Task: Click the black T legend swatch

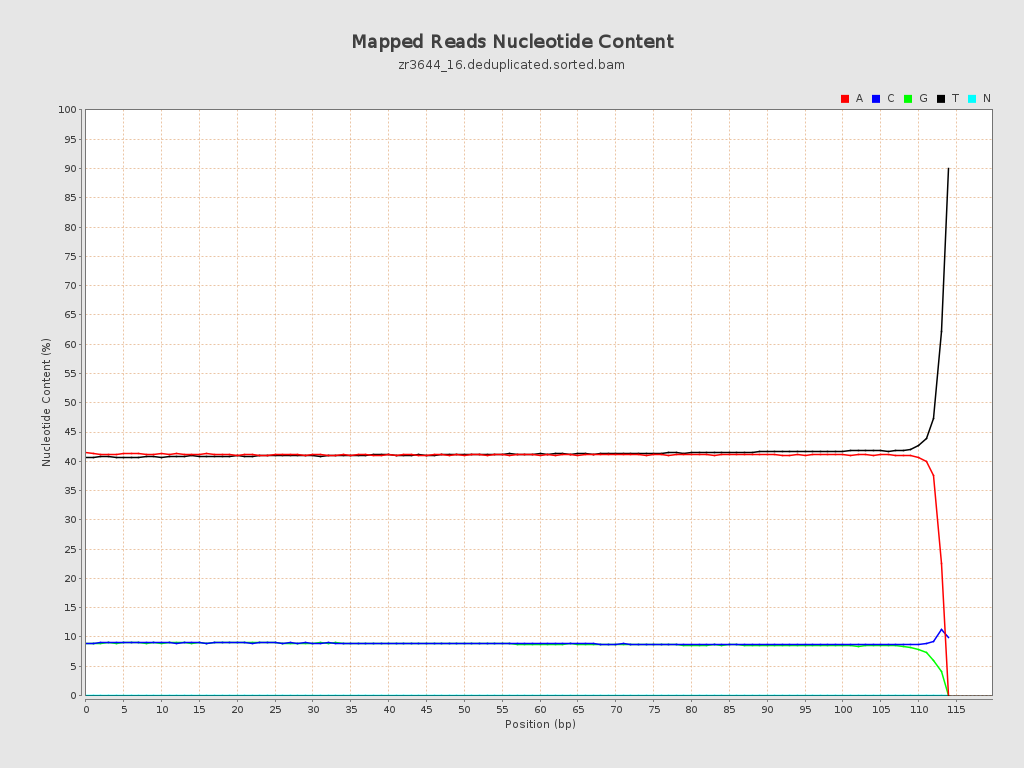Action: 940,99
